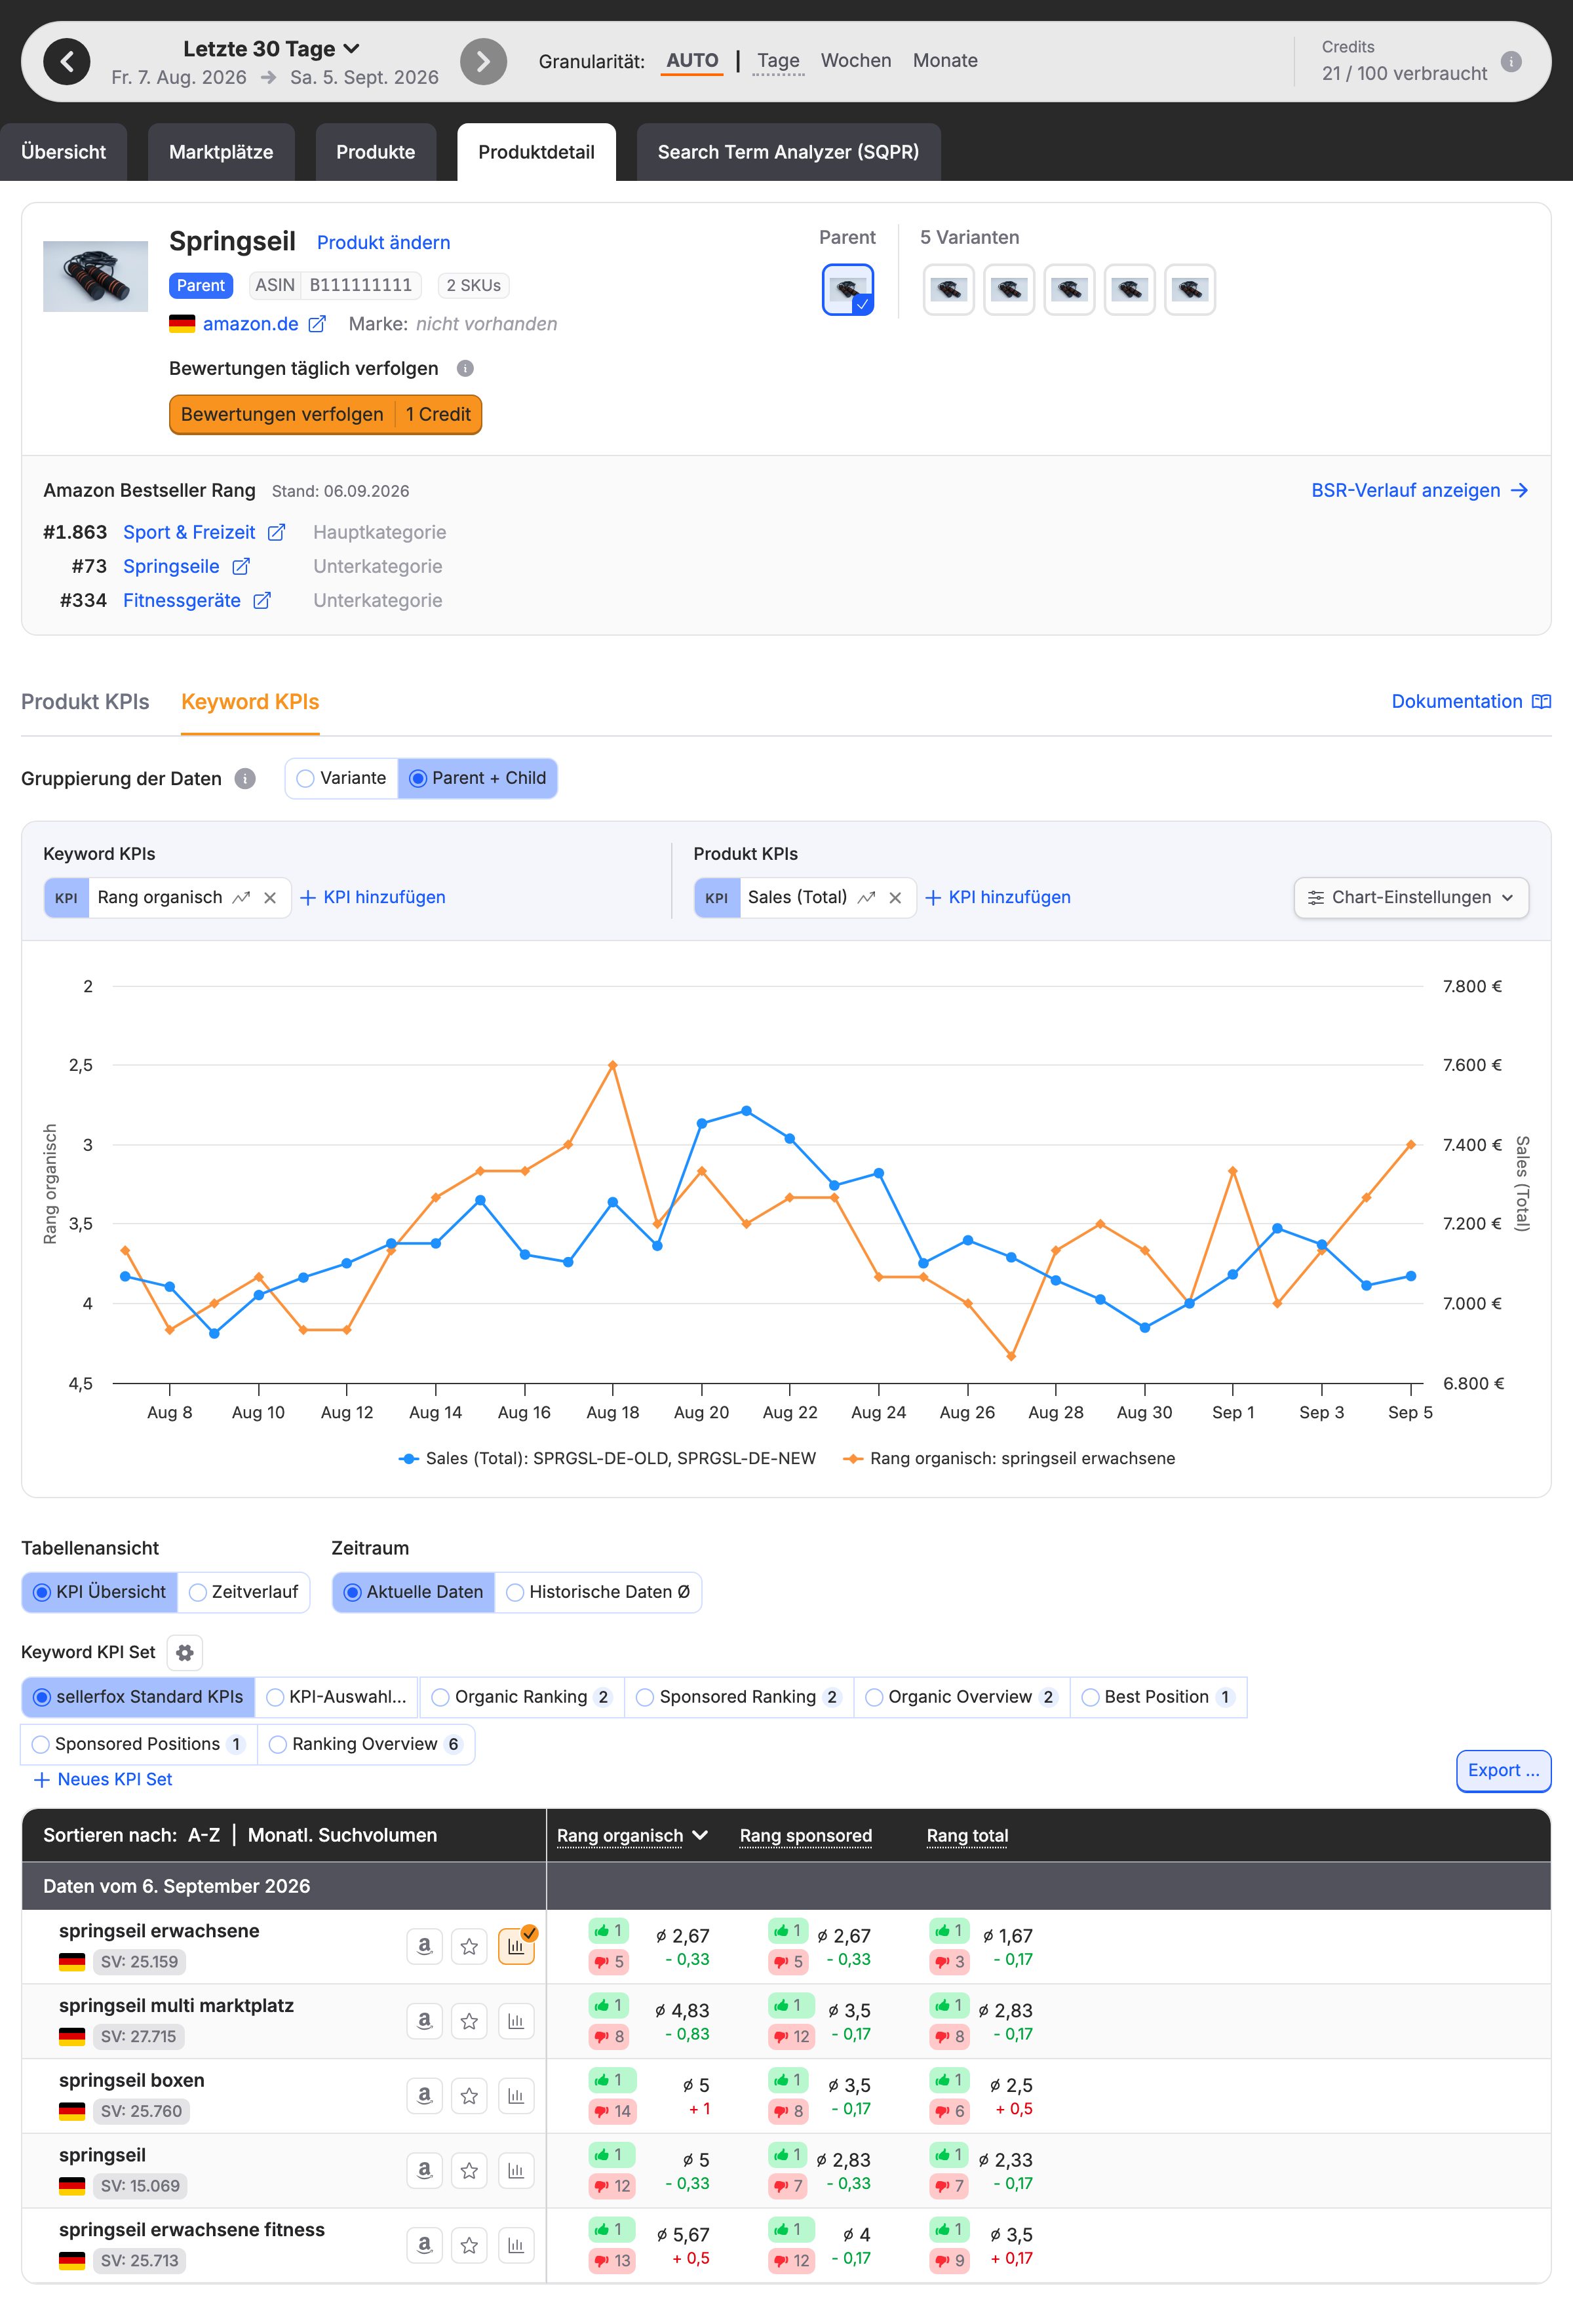This screenshot has width=1573, height=2324.
Task: Set granularity to Wochen
Action: click(856, 60)
